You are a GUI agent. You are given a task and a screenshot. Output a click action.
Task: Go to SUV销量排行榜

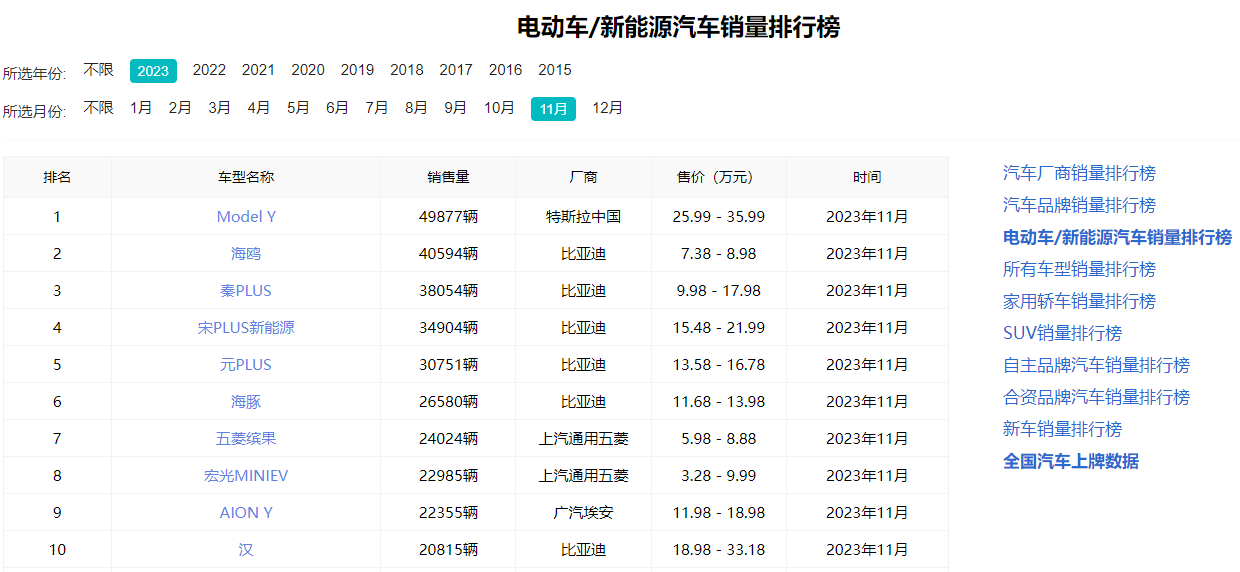click(x=1062, y=333)
